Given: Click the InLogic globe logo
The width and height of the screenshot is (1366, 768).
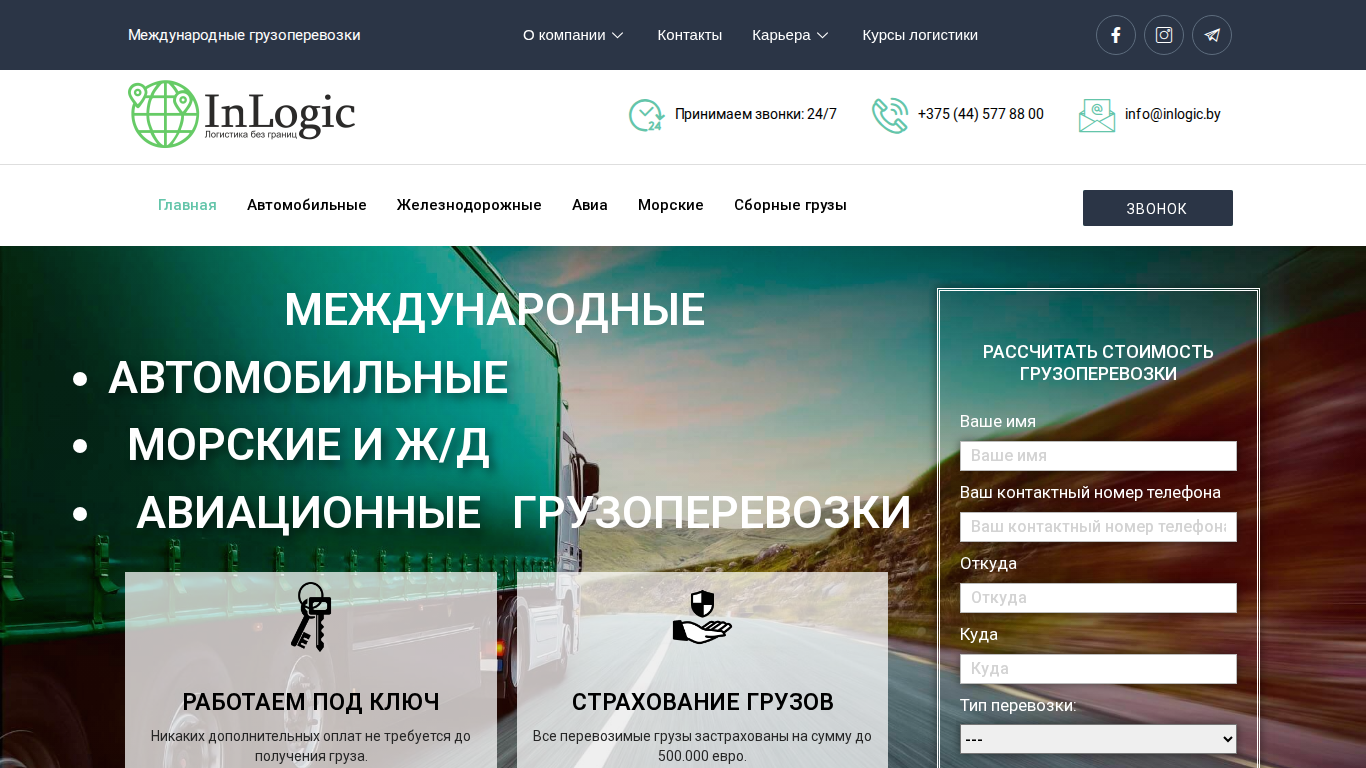Looking at the screenshot, I should [241, 114].
